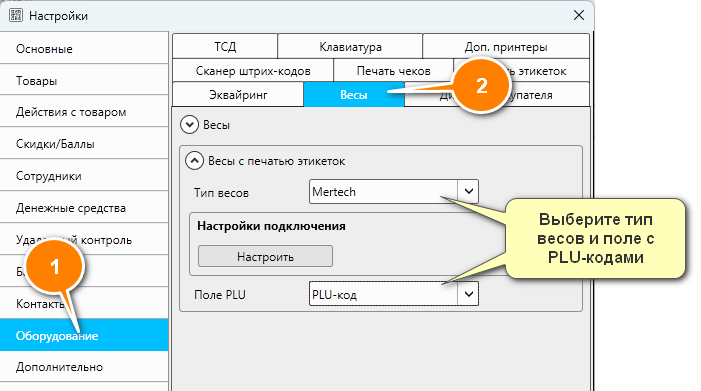Click the Настройки подключения heading
Image resolution: width=701 pixels, height=391 pixels.
[x=271, y=226]
